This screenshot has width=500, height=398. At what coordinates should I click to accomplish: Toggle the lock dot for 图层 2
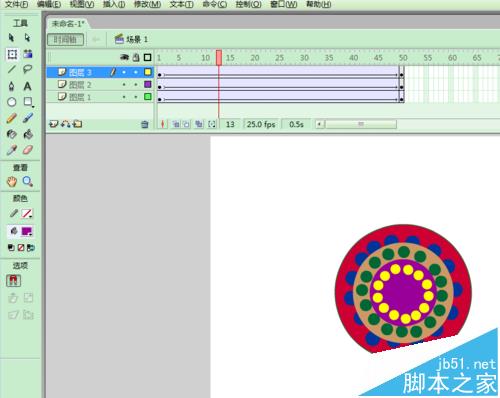pos(136,85)
